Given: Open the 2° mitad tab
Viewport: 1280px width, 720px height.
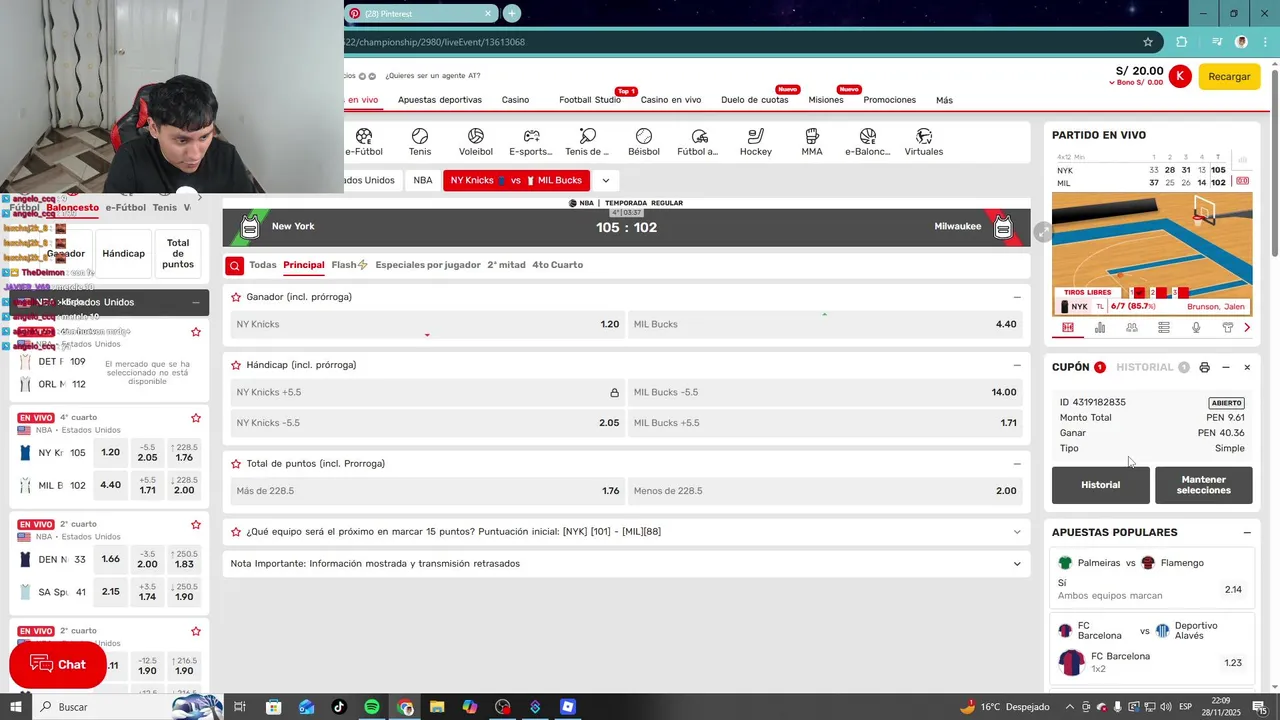Looking at the screenshot, I should (x=506, y=265).
